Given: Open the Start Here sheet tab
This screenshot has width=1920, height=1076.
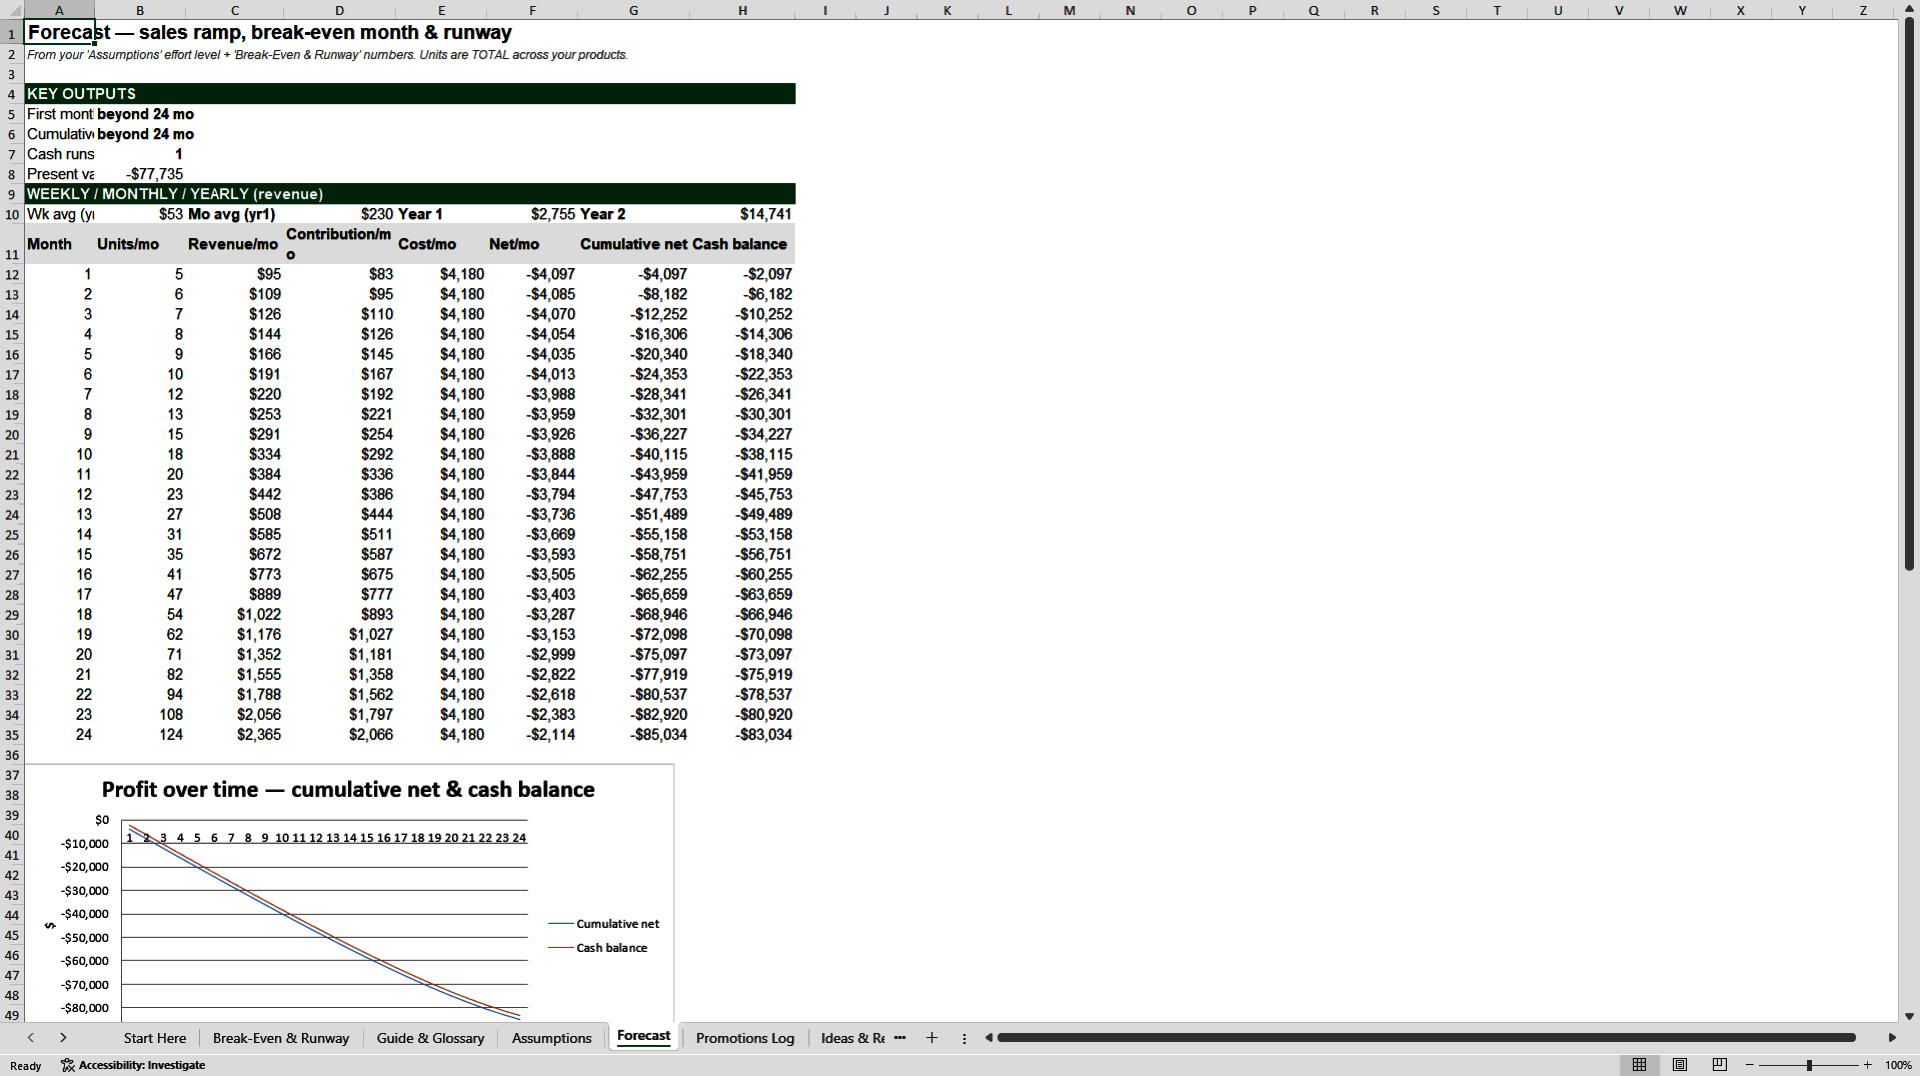Looking at the screenshot, I should [154, 1038].
